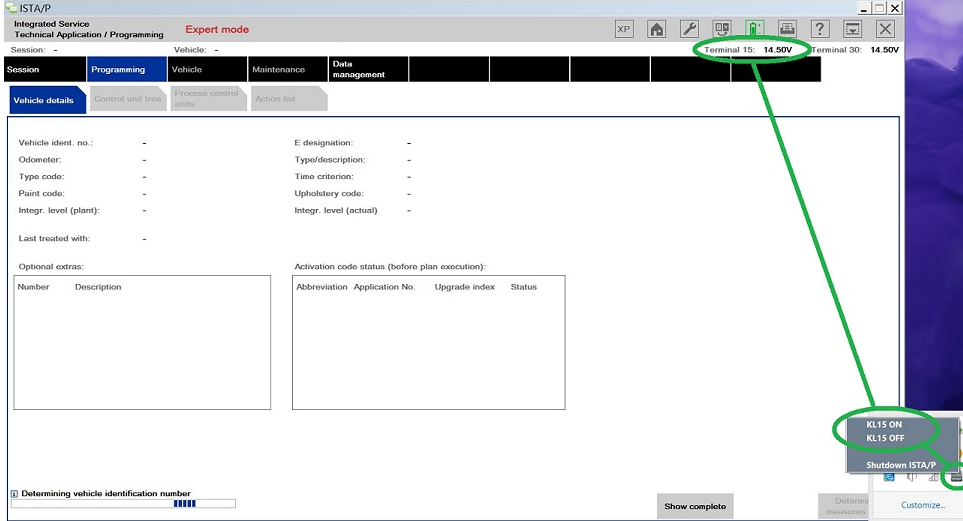Click the Optional extras heading
Screen dimensions: 963x521
tap(51, 267)
